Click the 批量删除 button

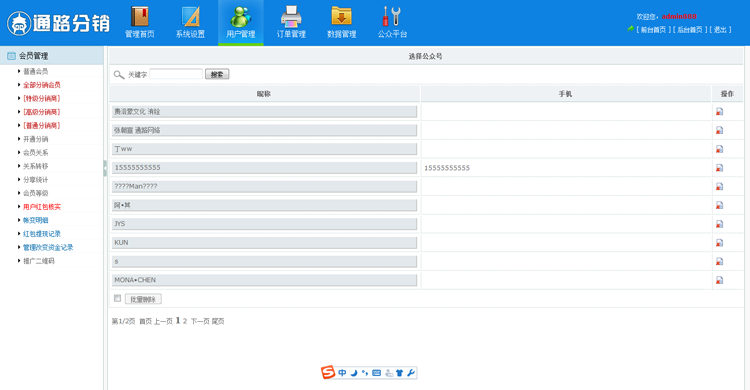pyautogui.click(x=143, y=299)
